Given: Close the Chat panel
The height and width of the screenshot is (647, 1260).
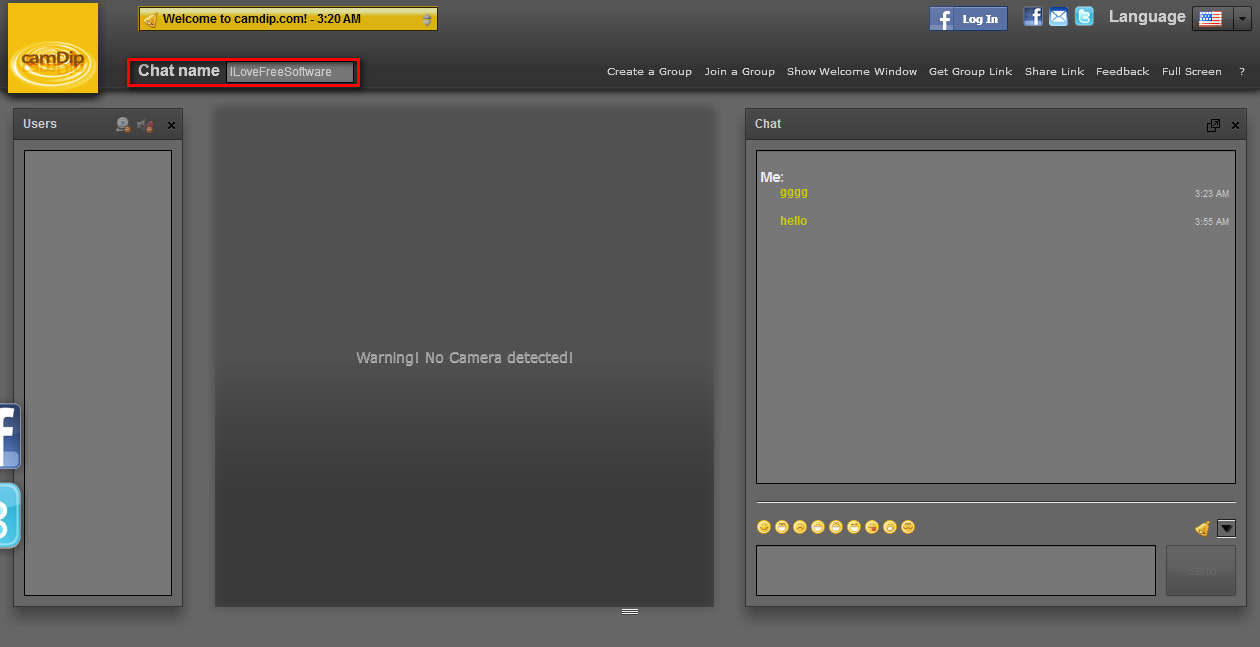Looking at the screenshot, I should (1235, 125).
